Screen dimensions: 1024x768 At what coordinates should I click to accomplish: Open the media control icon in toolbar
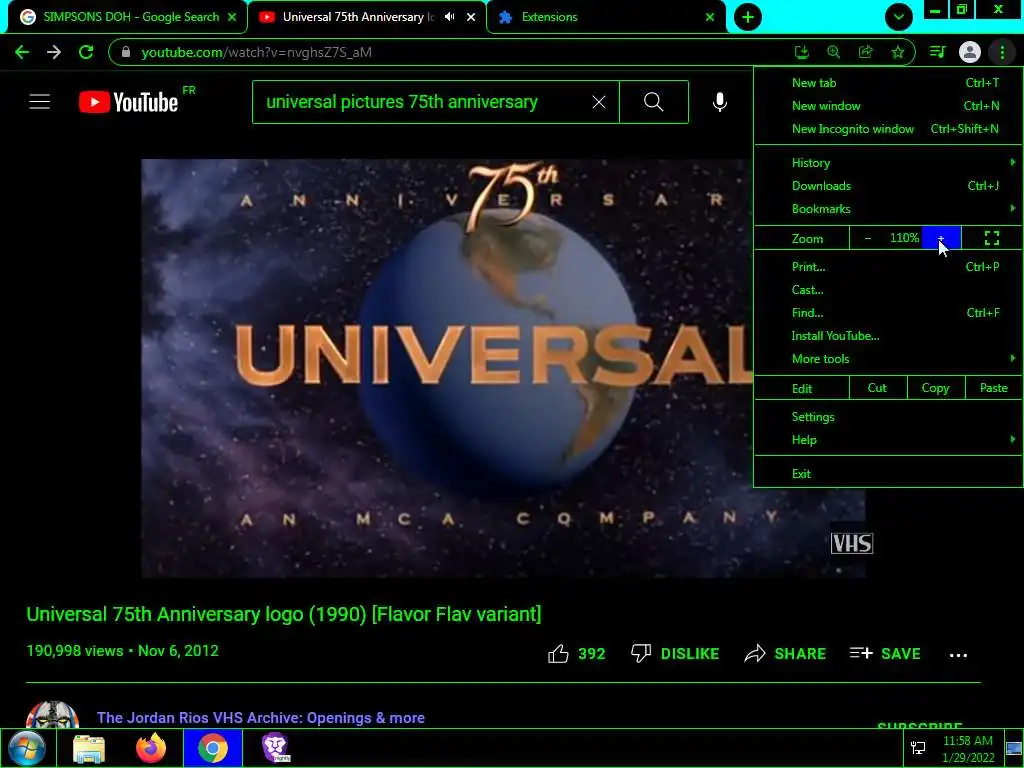(x=937, y=52)
